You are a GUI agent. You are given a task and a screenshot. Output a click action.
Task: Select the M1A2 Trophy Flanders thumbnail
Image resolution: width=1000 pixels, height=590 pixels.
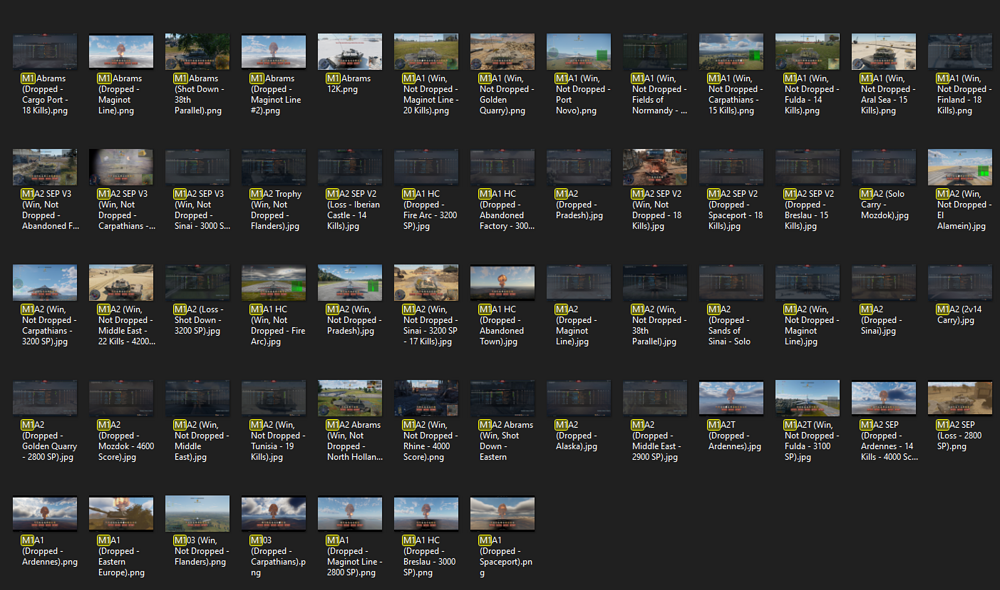pos(274,167)
